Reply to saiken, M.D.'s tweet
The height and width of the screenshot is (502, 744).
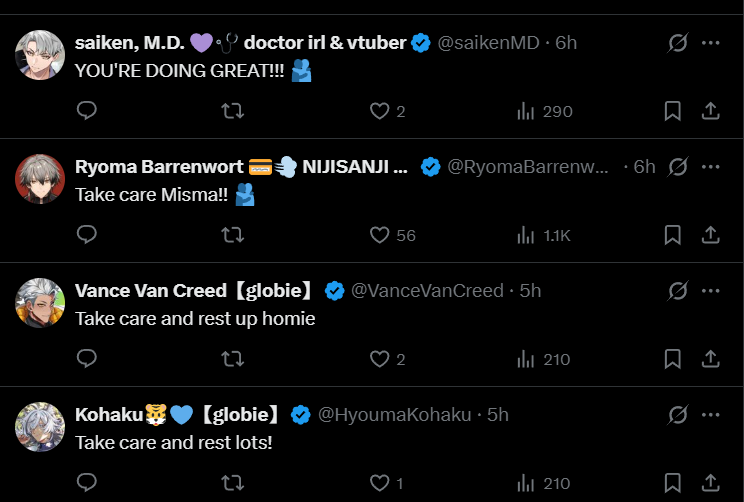pos(87,111)
